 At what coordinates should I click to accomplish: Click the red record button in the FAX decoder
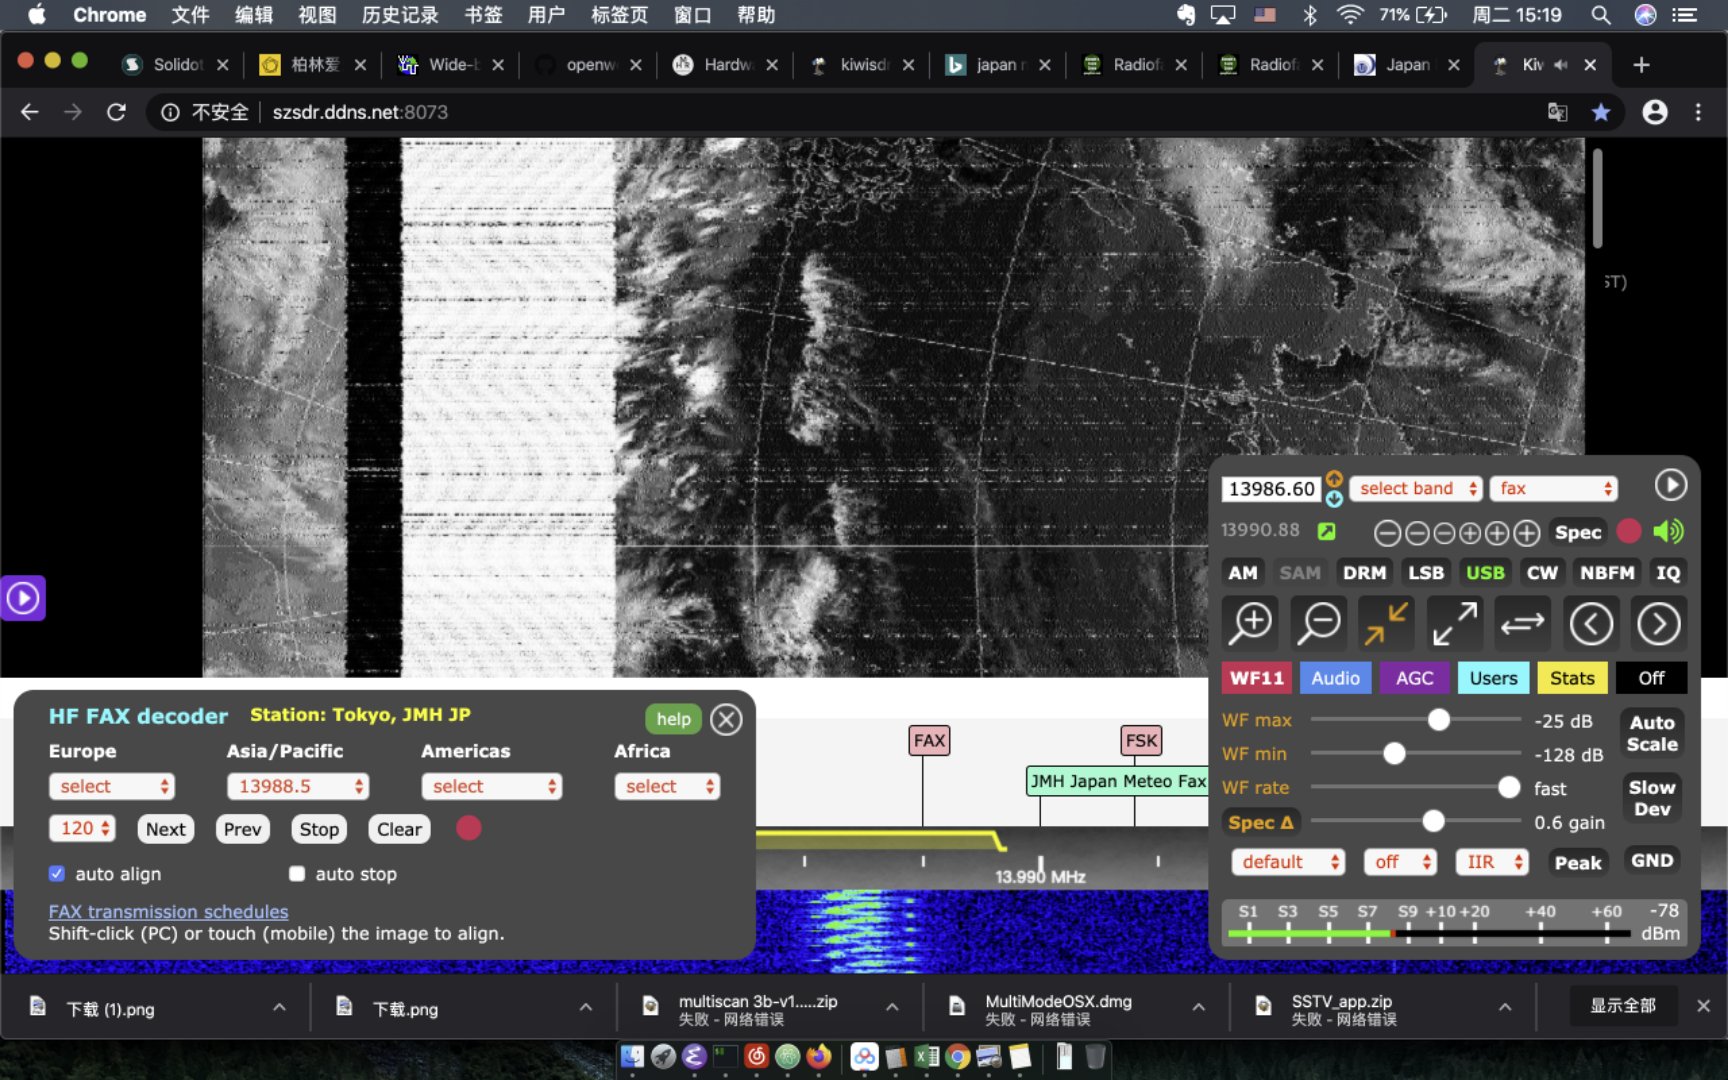tap(468, 828)
